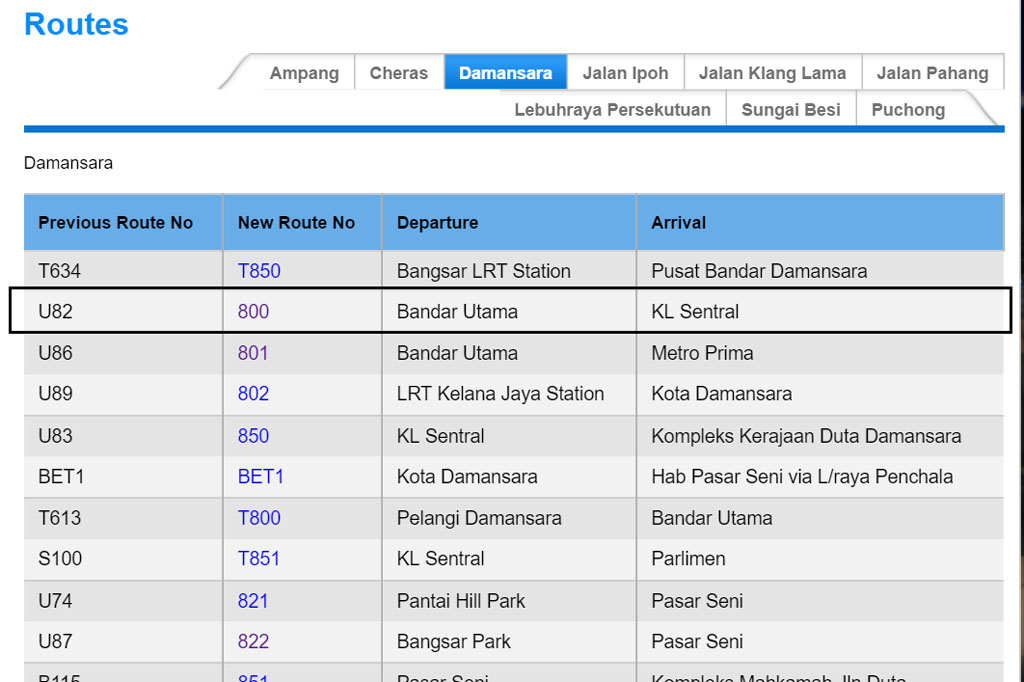Open the Jalan Ipoh tab
Screen dimensions: 1024x682
pyautogui.click(x=626, y=73)
